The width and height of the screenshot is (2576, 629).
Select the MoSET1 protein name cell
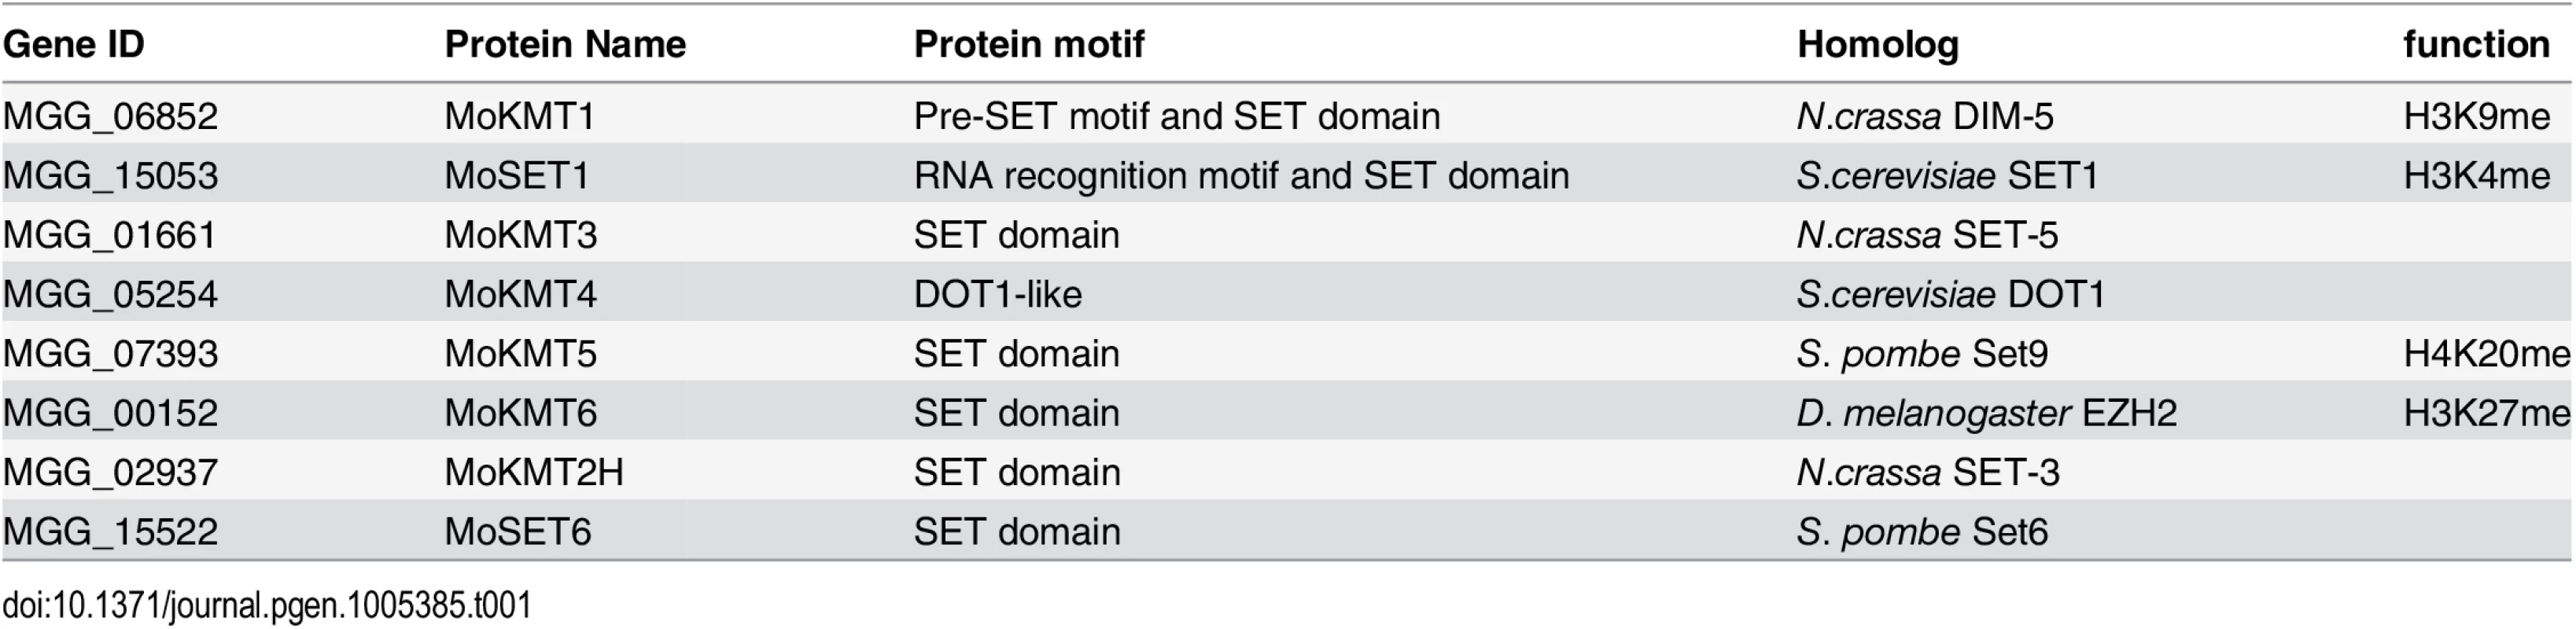tap(517, 176)
